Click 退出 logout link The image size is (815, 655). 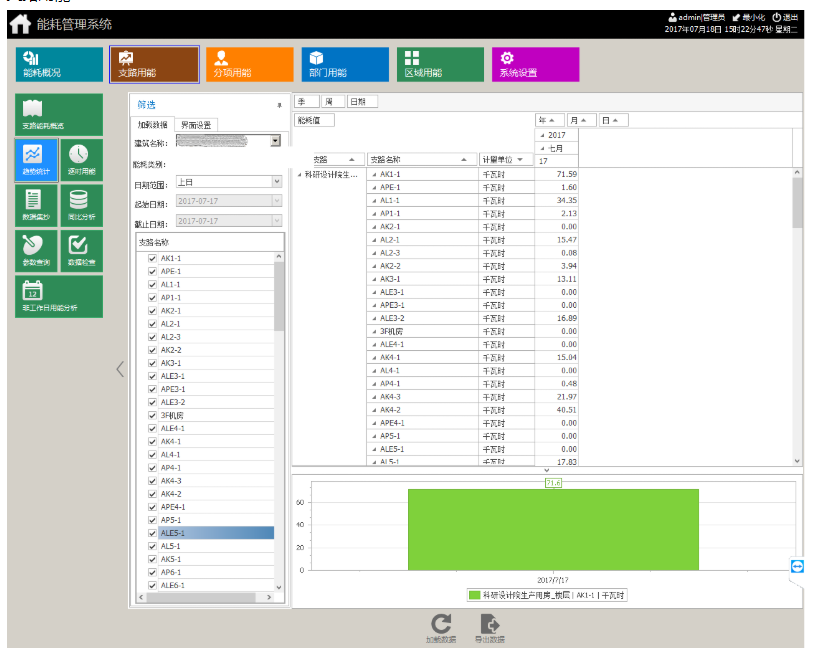pyautogui.click(x=785, y=17)
